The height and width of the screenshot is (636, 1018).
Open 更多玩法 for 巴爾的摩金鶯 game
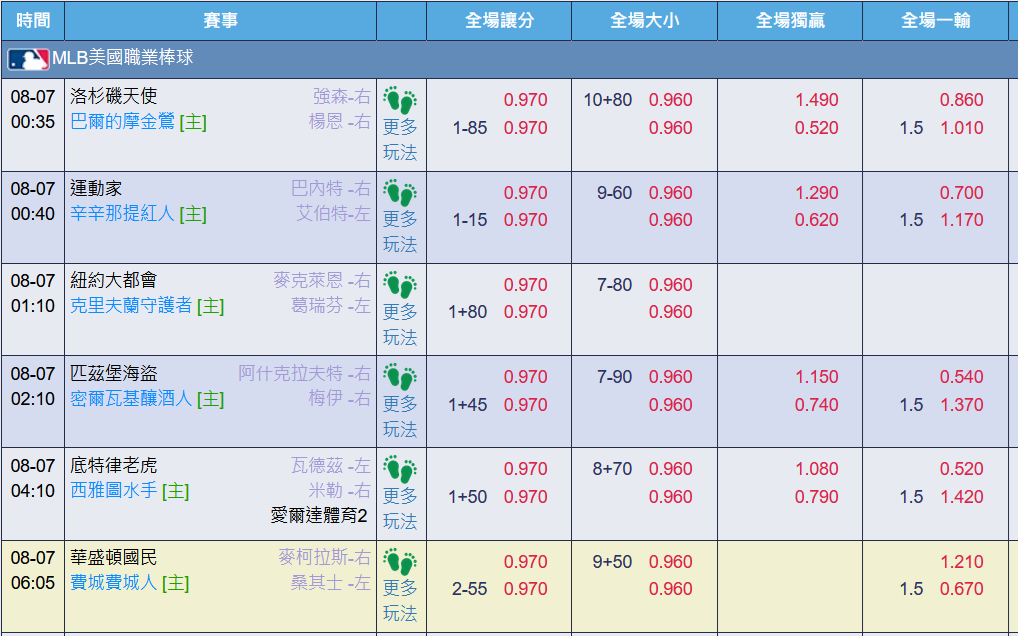tap(400, 140)
